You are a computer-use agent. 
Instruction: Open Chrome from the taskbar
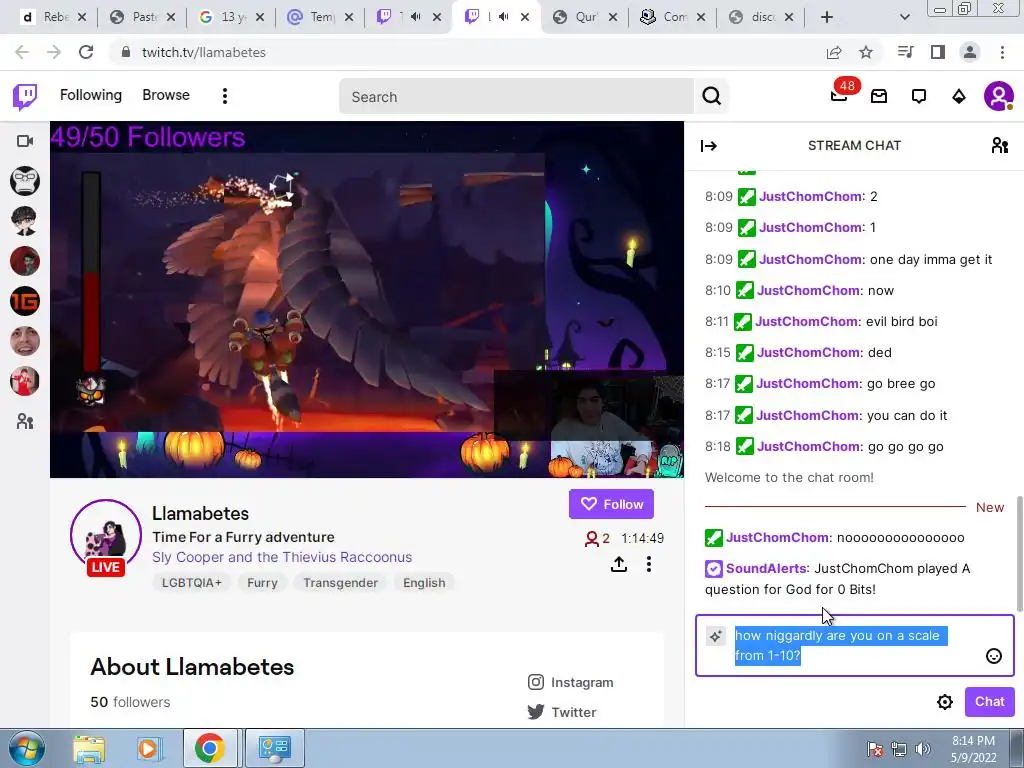209,749
